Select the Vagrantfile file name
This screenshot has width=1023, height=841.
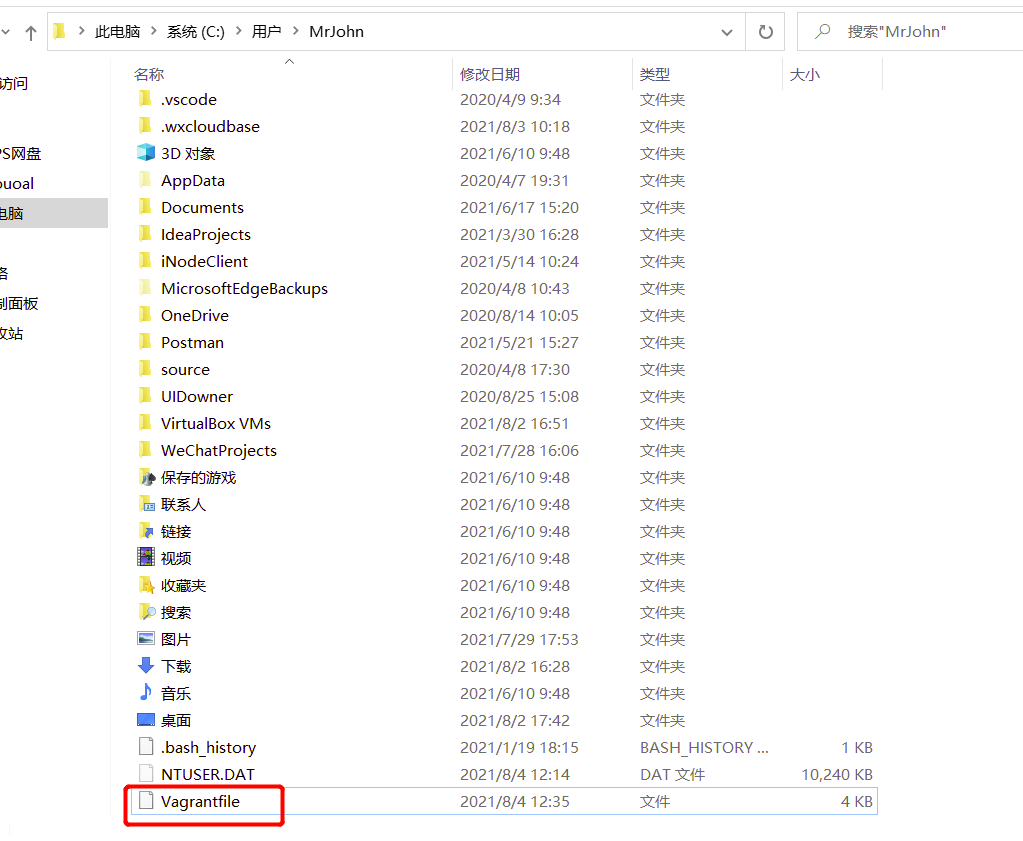200,801
